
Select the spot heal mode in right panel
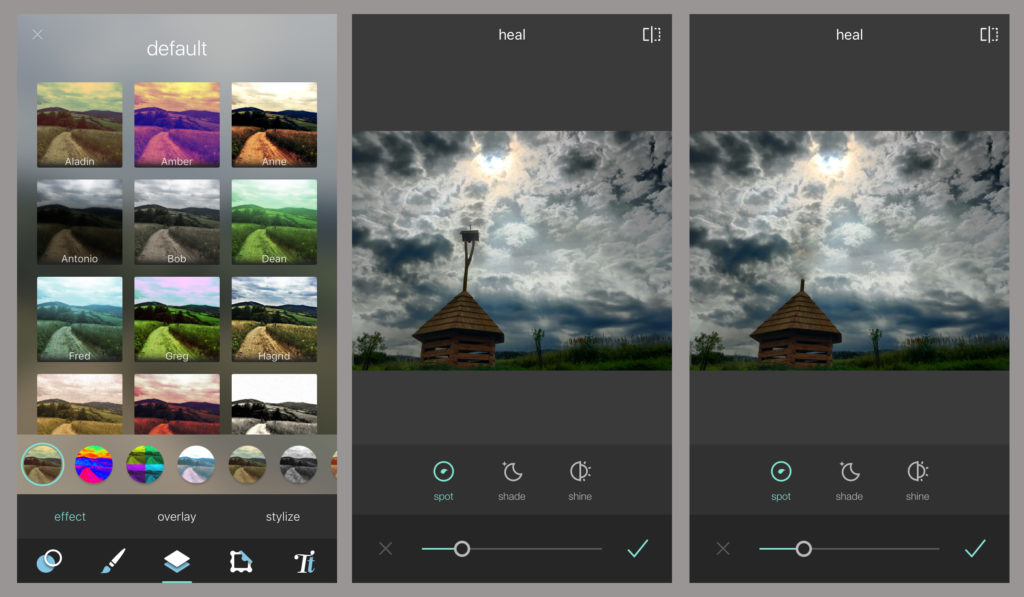click(781, 479)
